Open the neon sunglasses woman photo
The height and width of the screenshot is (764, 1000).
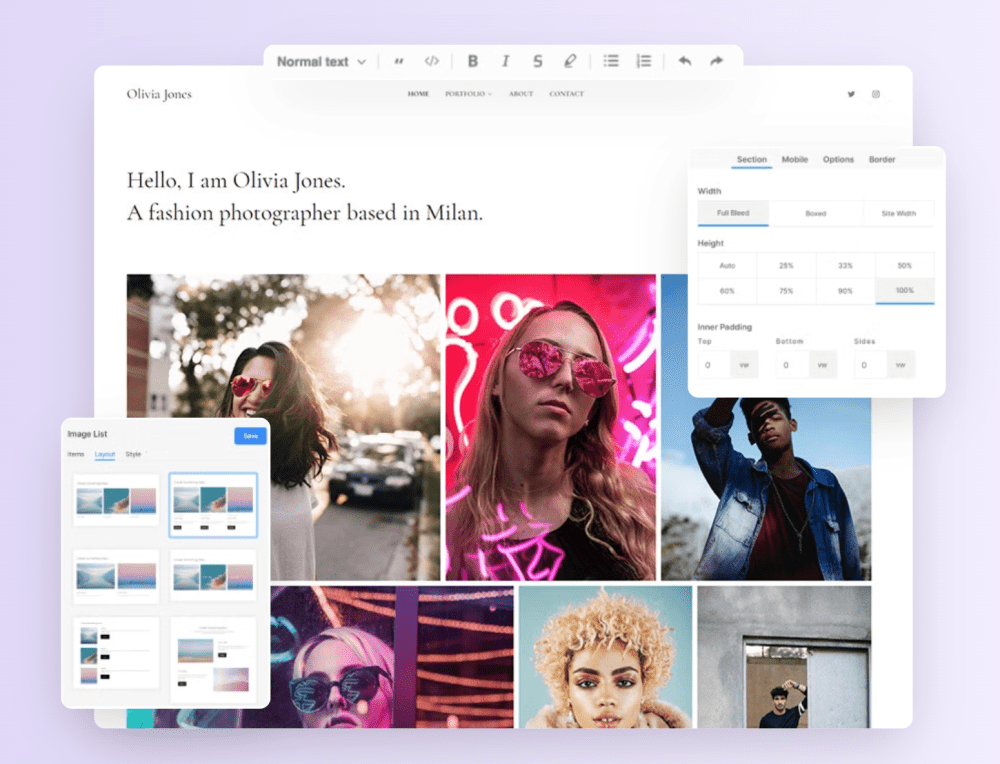pos(550,427)
